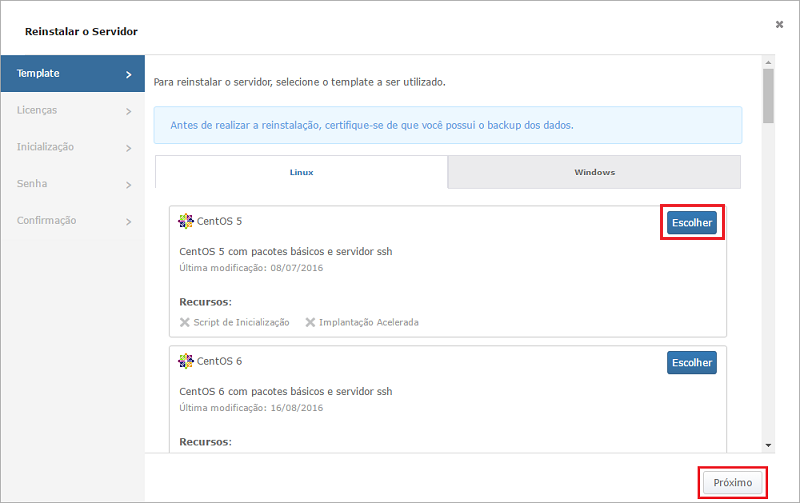Click the X icon beside Script de Inicialização
The height and width of the screenshot is (503, 800).
(185, 322)
